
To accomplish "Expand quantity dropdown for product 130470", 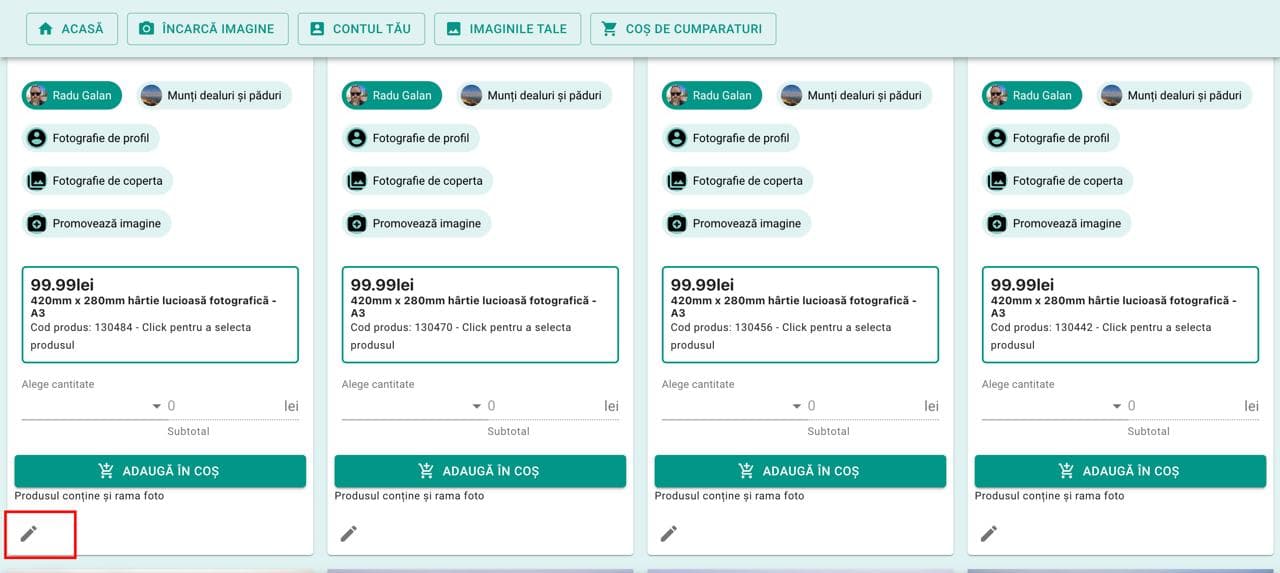I will [x=477, y=406].
